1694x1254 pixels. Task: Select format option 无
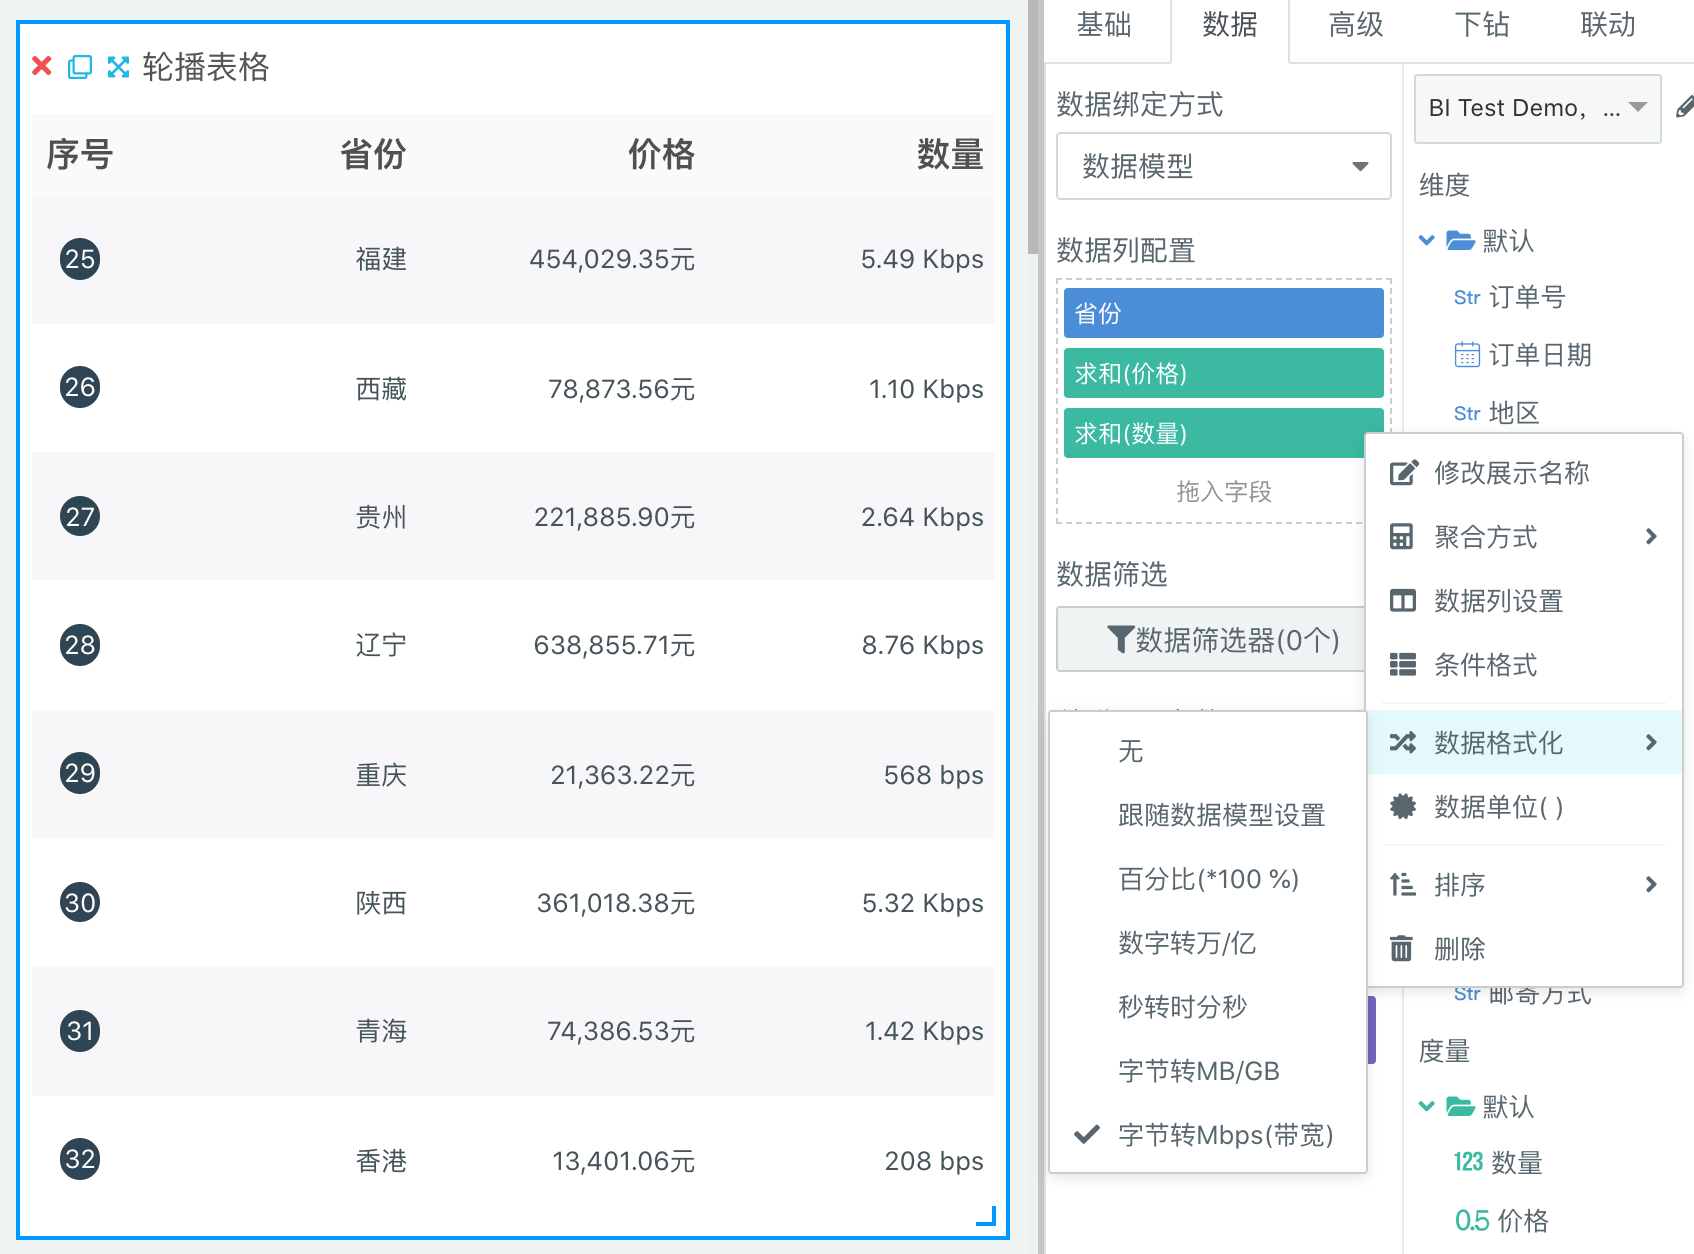(x=1207, y=751)
